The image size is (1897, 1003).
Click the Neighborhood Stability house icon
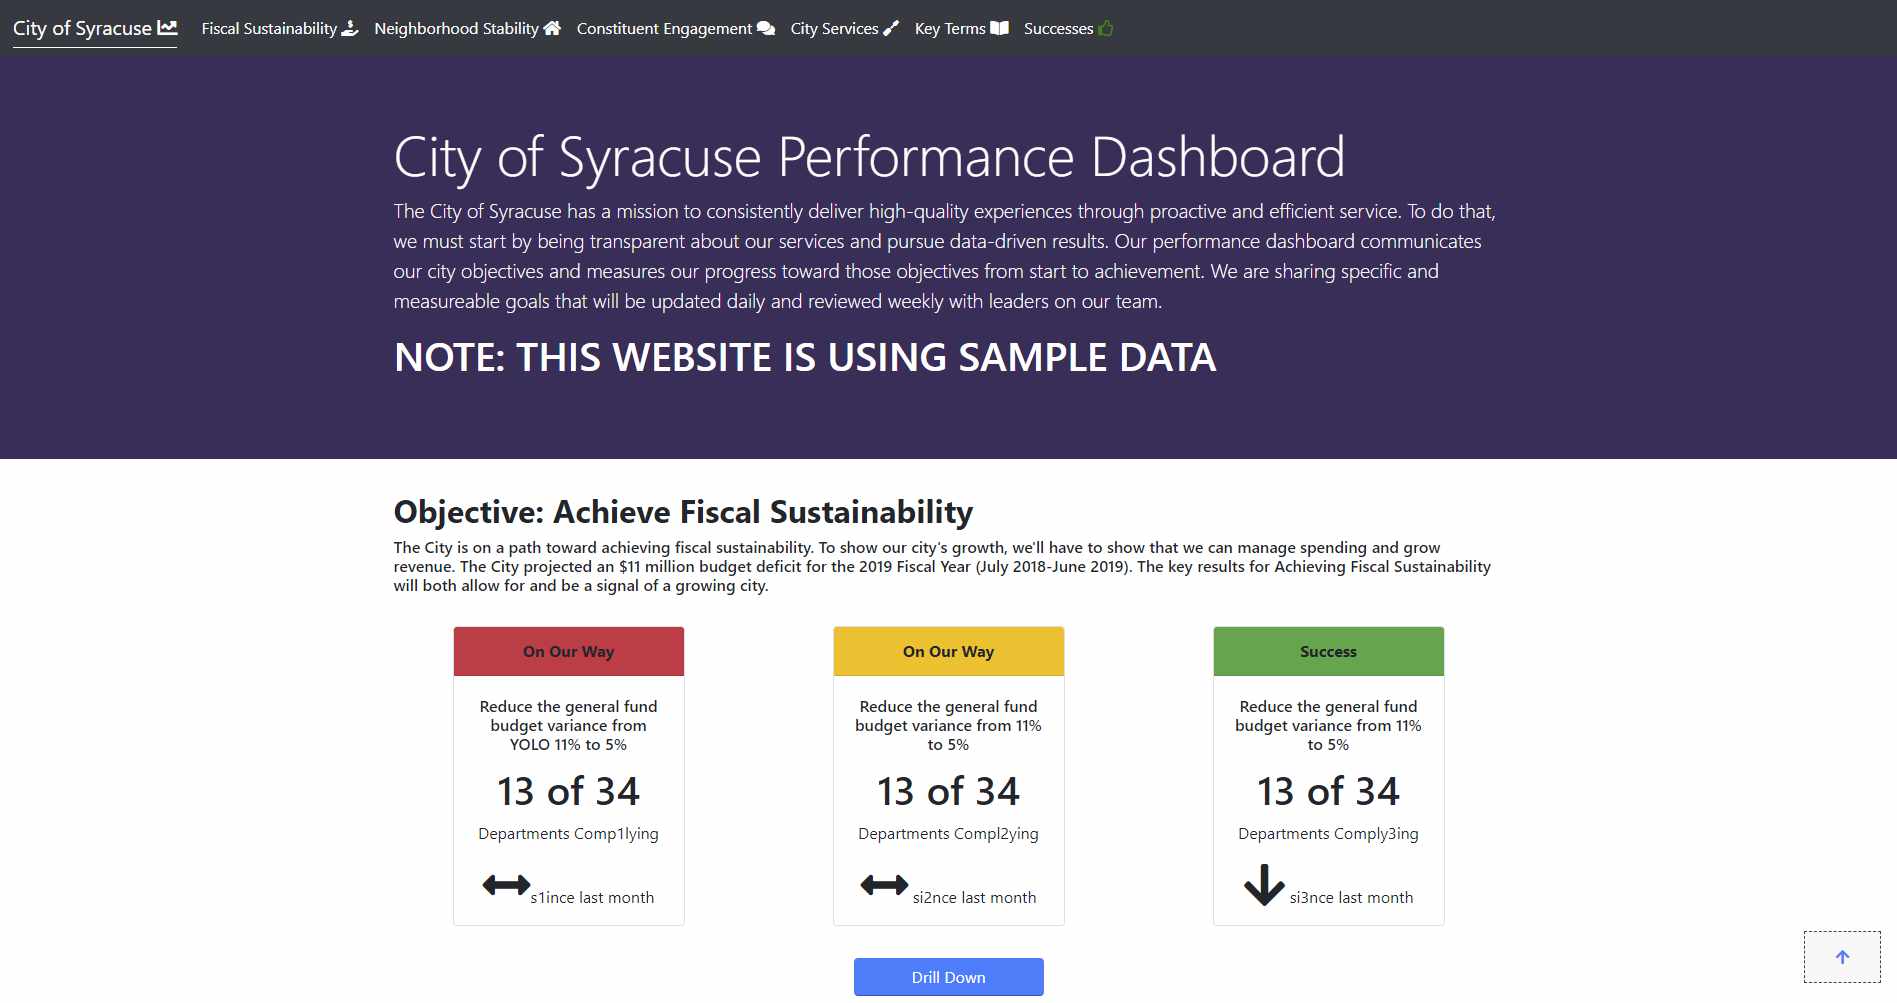click(x=552, y=28)
